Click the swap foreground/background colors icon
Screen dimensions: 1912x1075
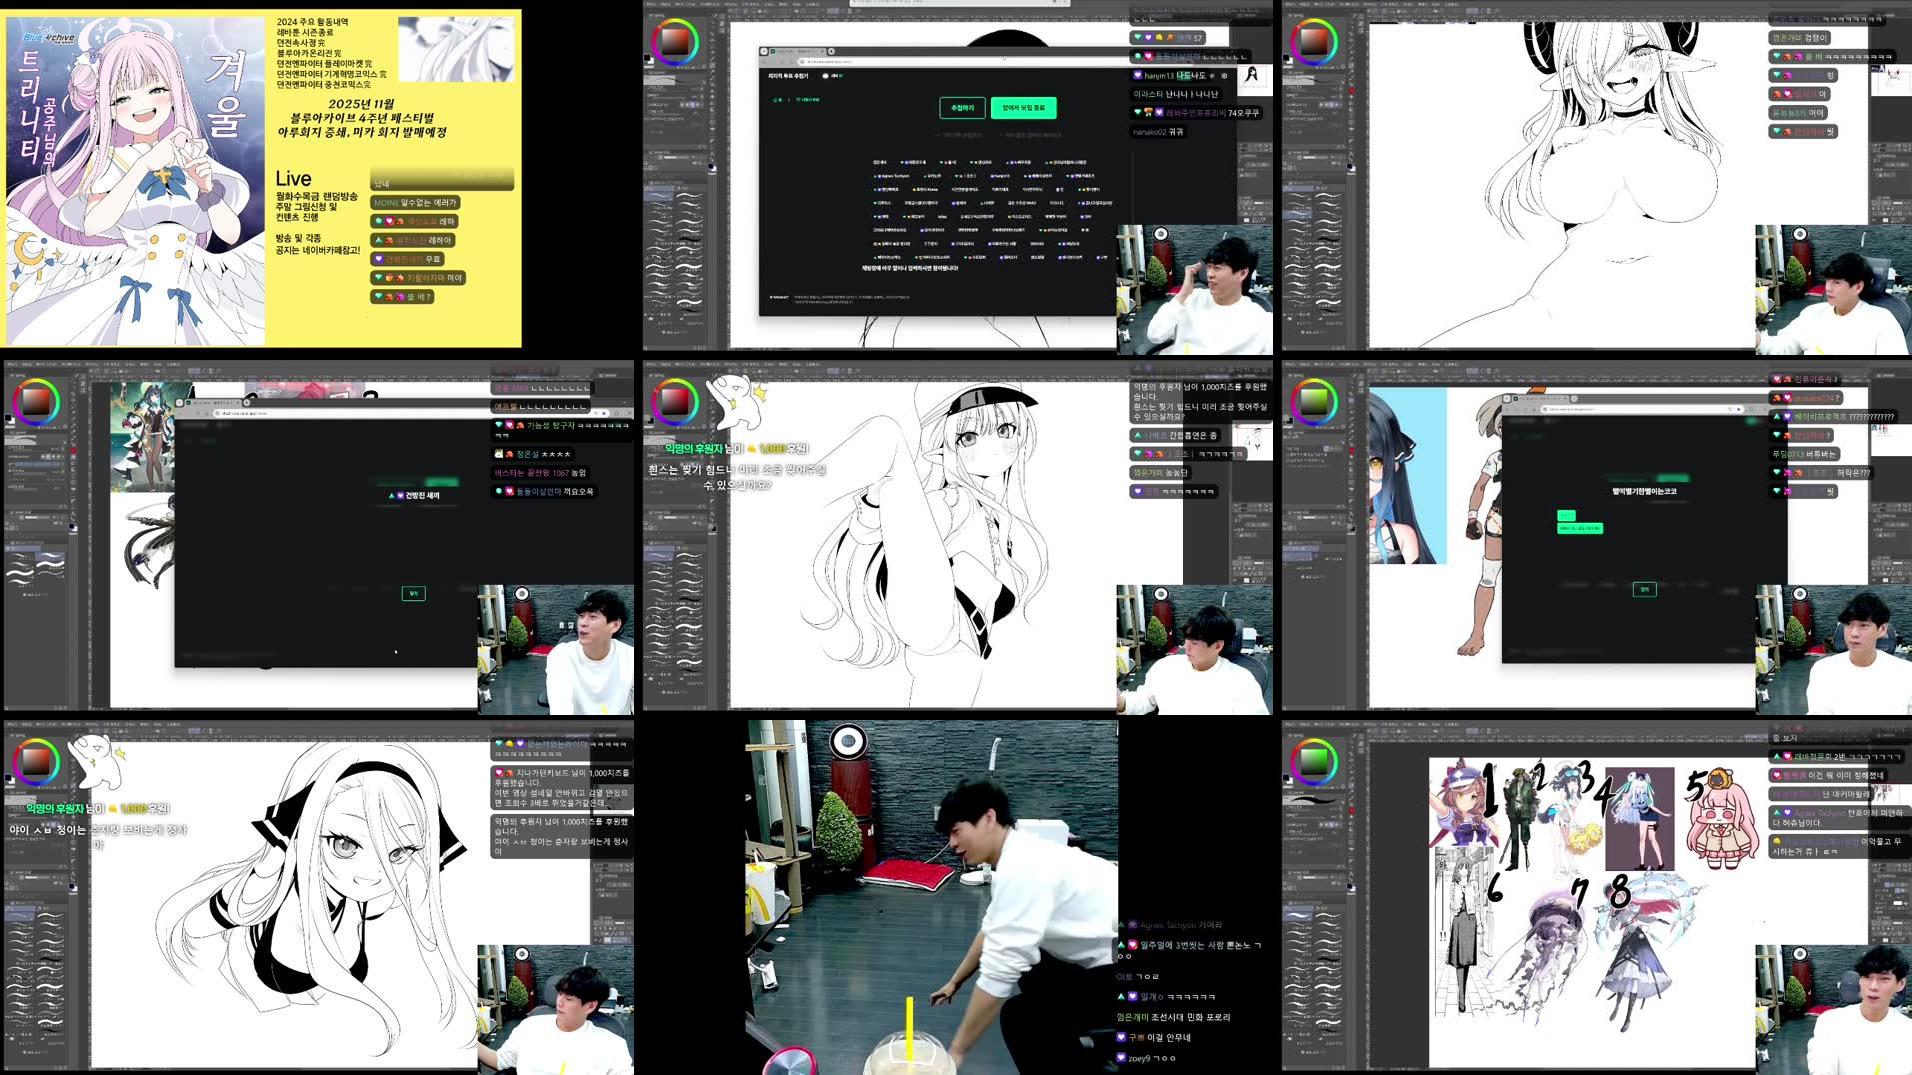coord(653,56)
